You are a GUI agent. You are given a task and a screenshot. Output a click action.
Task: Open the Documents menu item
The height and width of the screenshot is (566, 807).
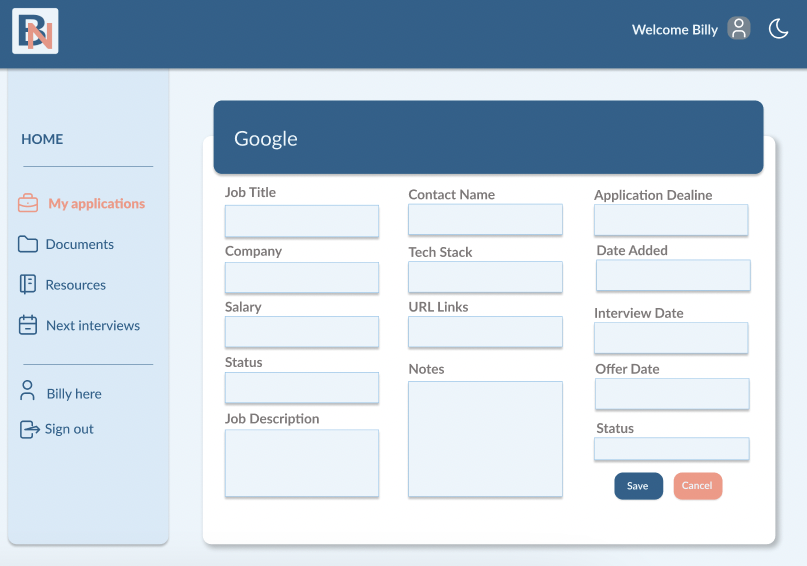click(x=80, y=244)
